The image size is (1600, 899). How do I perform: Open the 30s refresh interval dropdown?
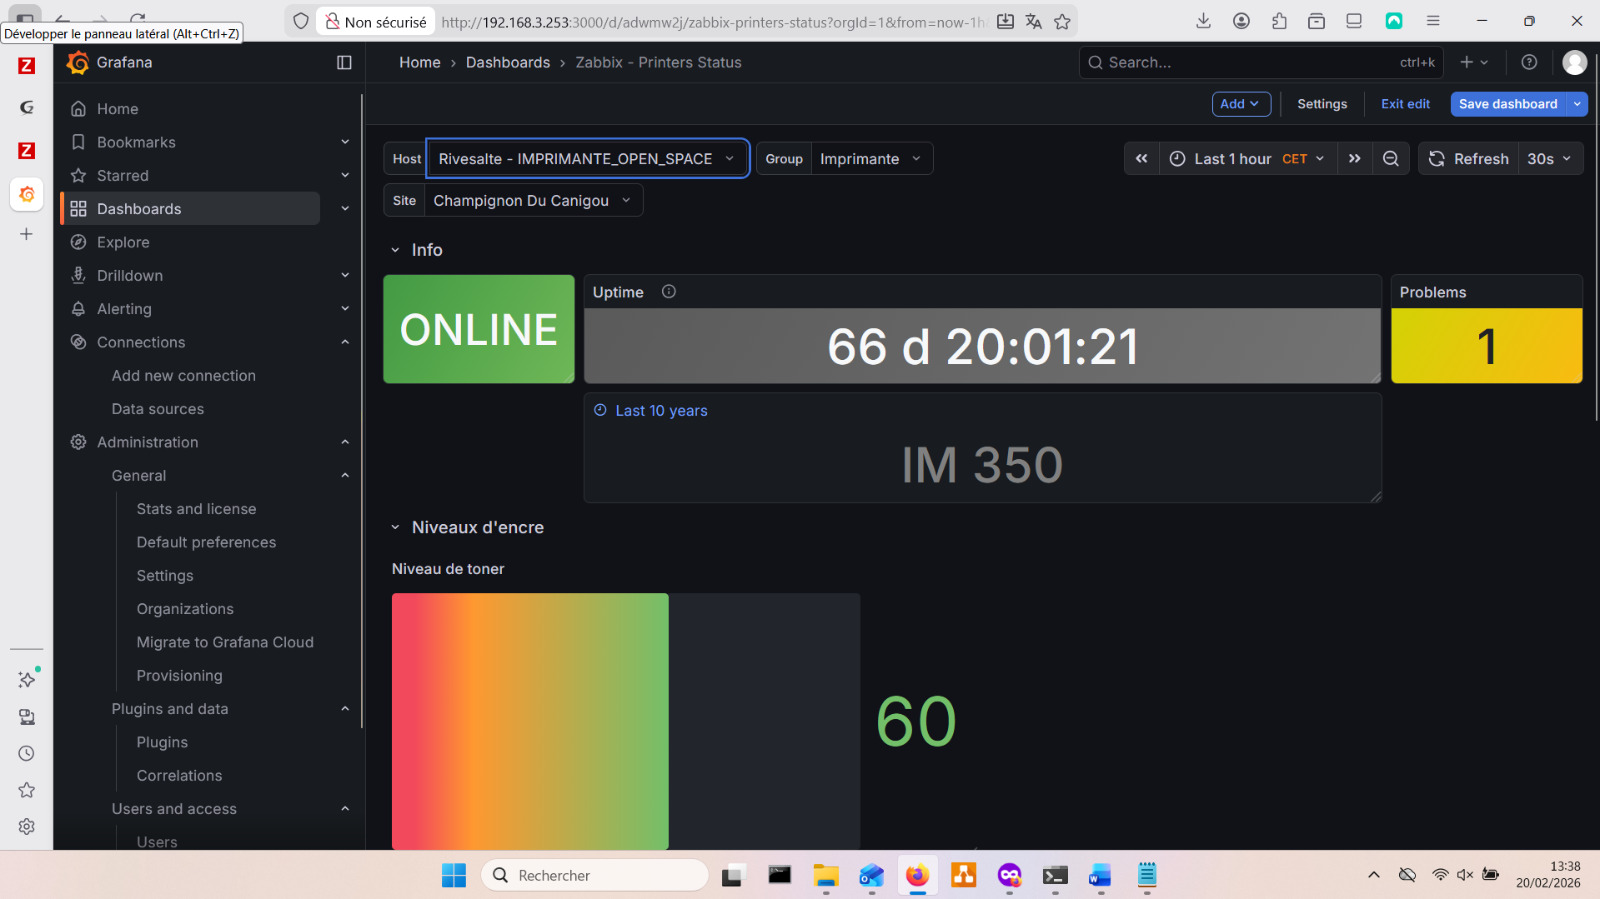click(1550, 159)
